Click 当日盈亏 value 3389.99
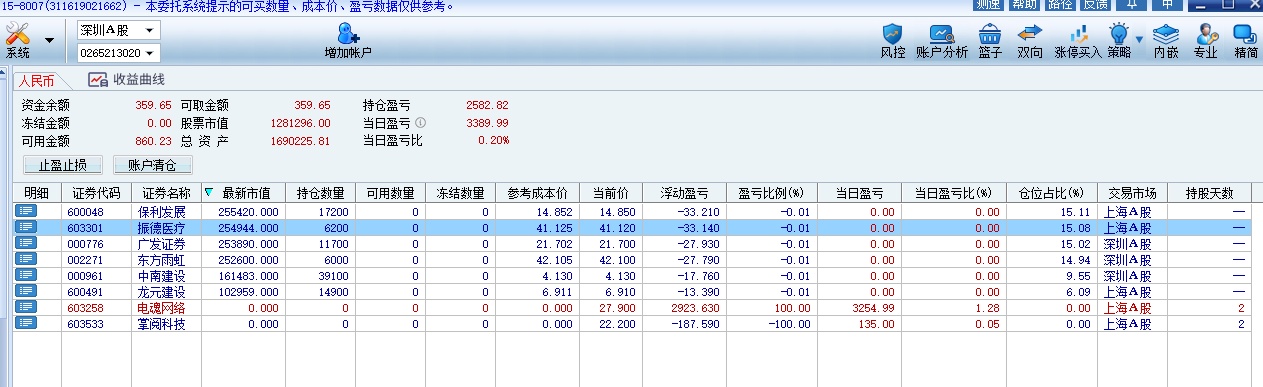Image resolution: width=1263 pixels, height=387 pixels. 488,123
